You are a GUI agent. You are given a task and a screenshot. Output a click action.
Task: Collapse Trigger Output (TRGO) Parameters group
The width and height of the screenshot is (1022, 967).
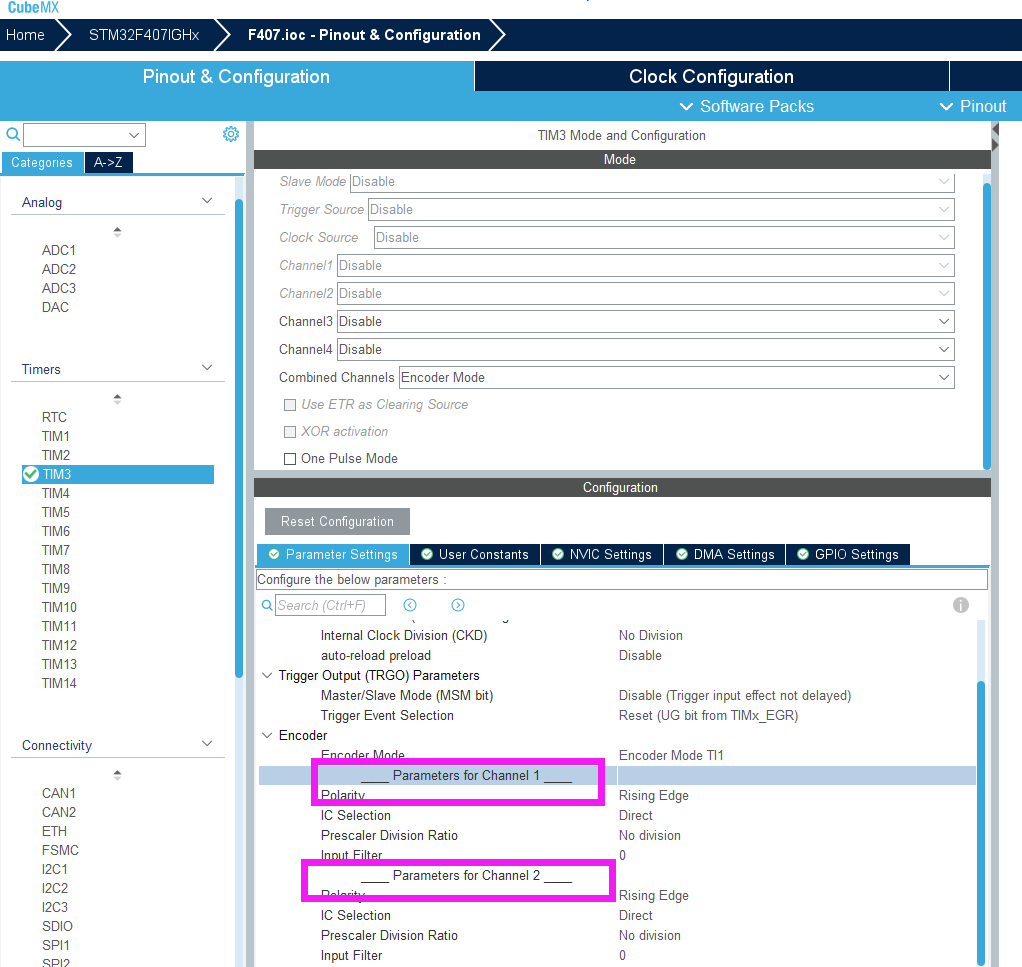(267, 676)
